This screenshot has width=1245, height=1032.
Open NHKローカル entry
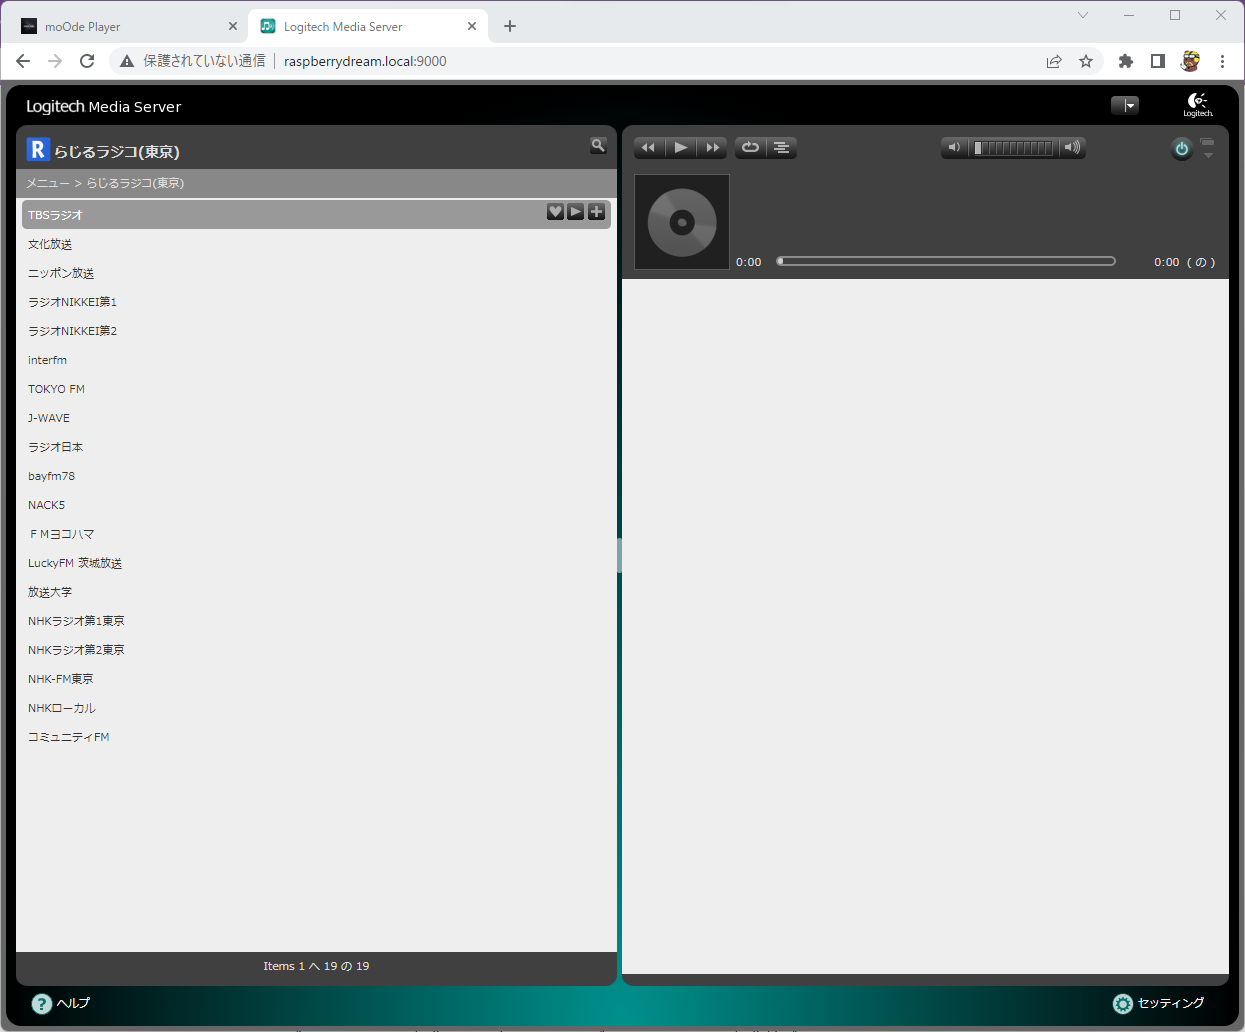click(316, 708)
